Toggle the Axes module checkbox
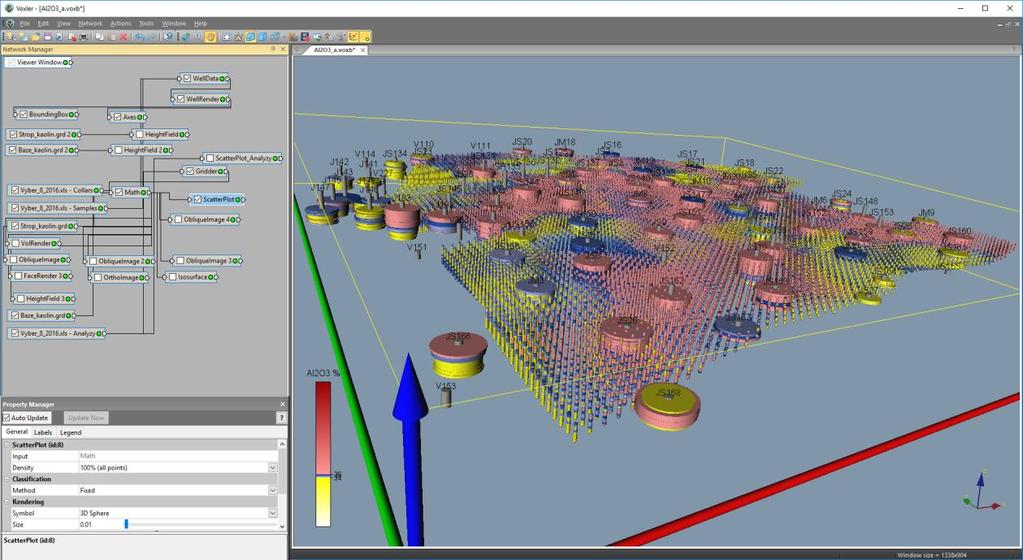 coord(117,117)
